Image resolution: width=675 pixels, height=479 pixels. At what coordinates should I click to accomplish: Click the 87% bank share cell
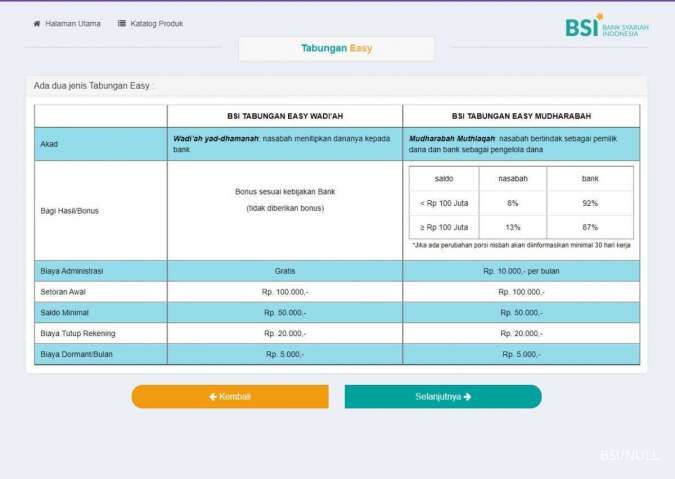(590, 227)
